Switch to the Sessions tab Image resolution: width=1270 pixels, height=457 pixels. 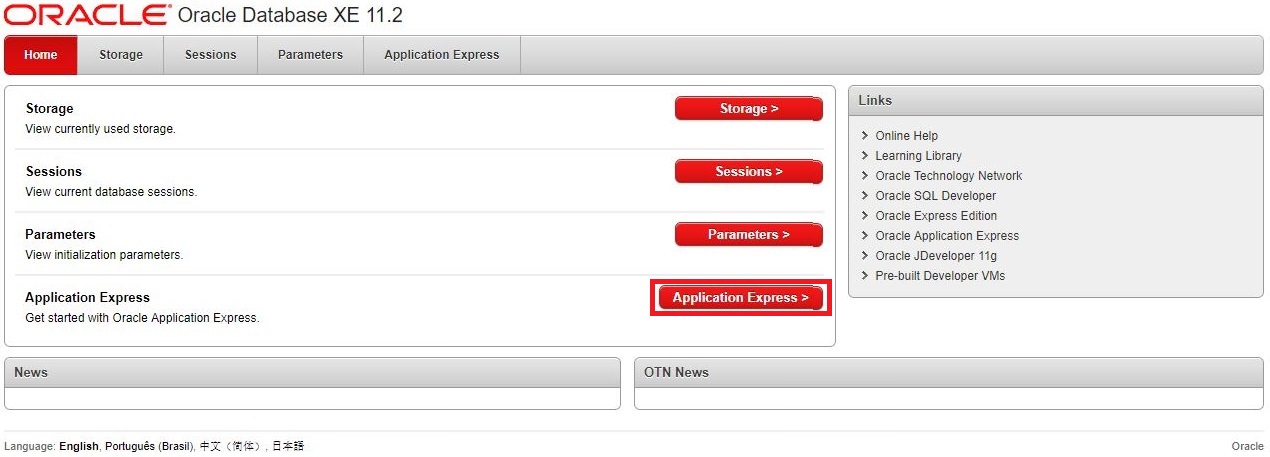tap(211, 55)
